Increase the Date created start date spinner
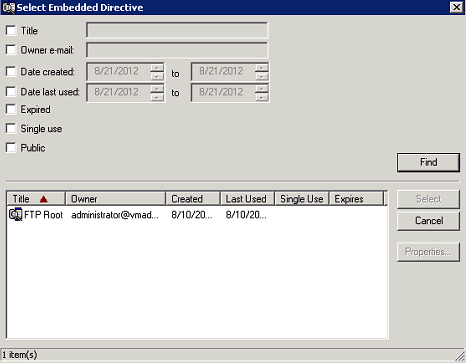Viewport: 467px width, 363px height. (157, 68)
